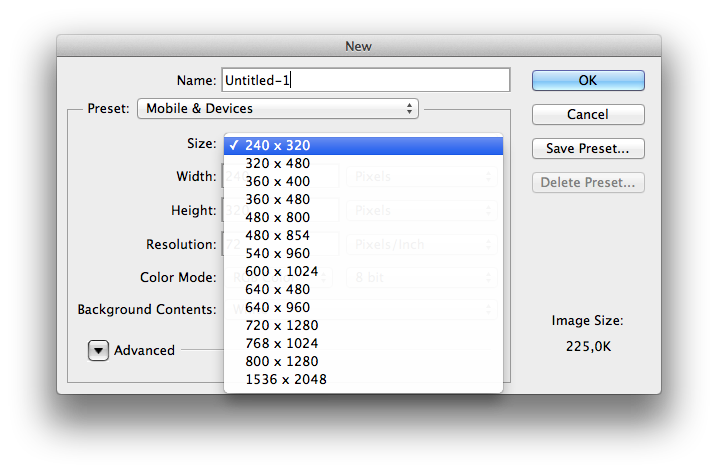
Task: Select 1536 x 2048 size option
Action: 364,380
